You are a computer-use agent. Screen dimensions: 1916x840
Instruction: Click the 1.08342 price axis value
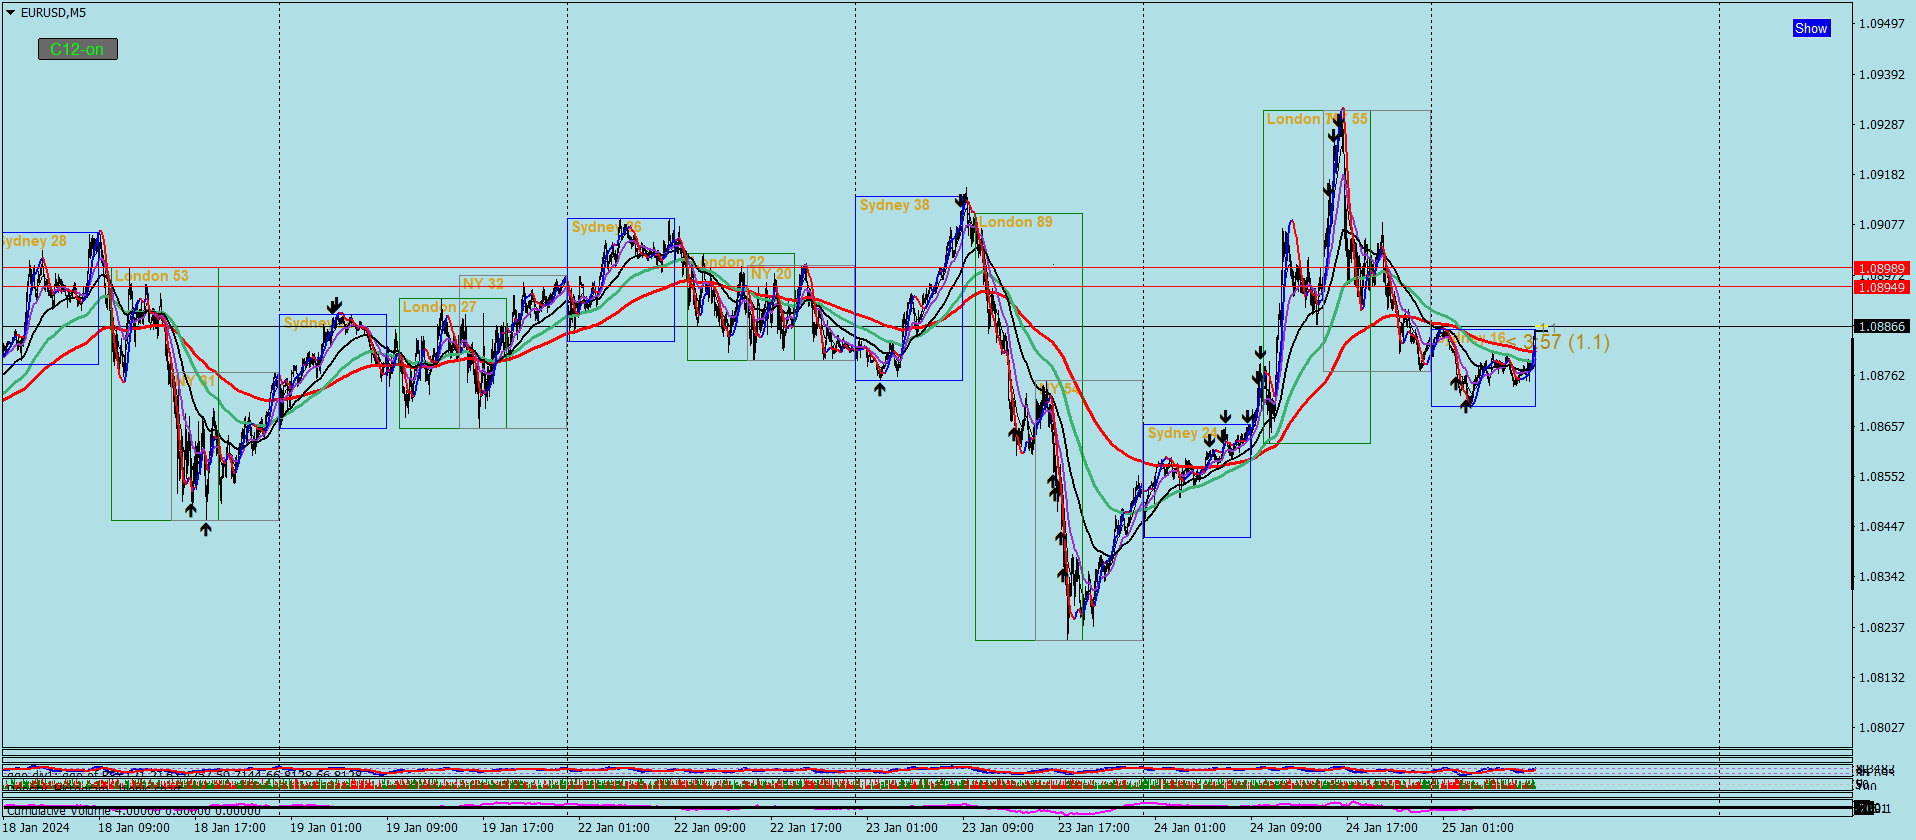[x=1881, y=577]
